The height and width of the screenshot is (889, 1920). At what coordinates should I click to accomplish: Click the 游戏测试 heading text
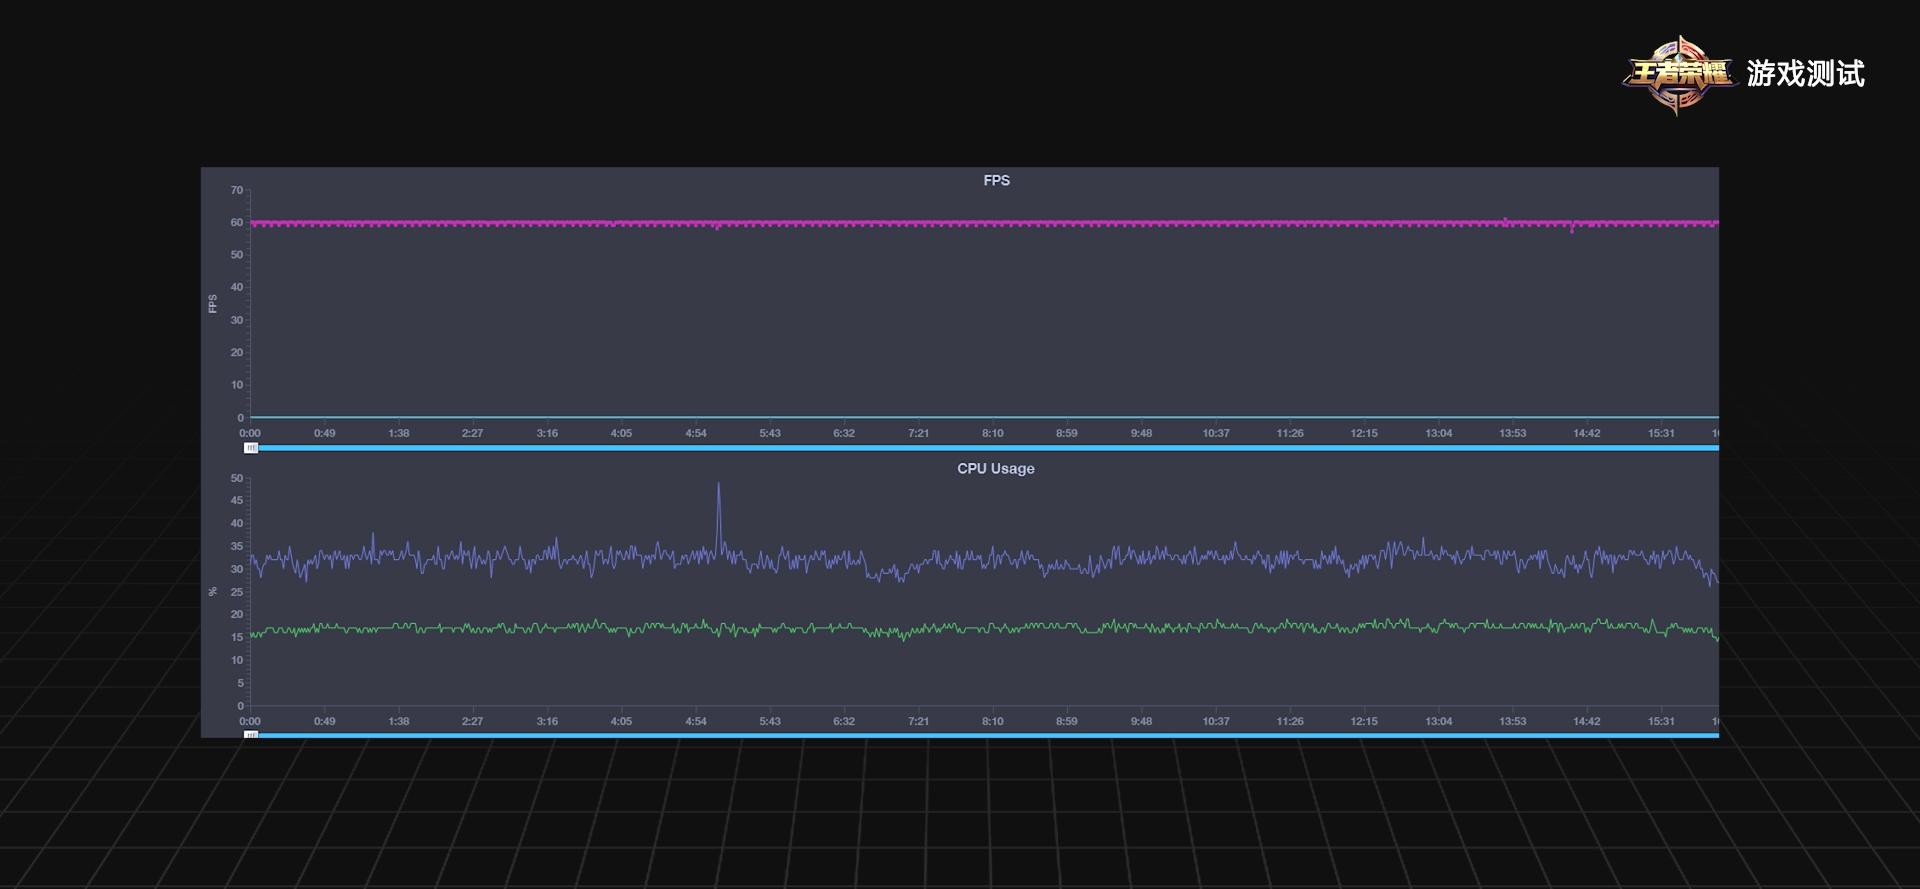pyautogui.click(x=1805, y=74)
